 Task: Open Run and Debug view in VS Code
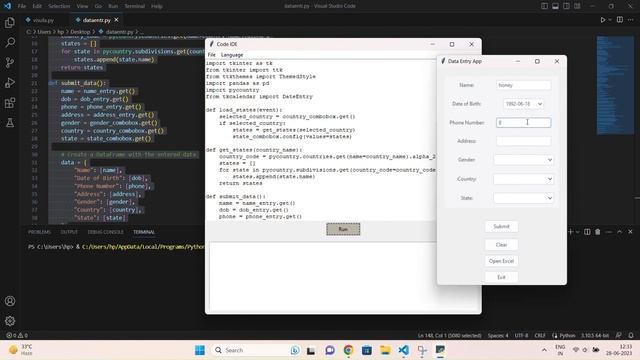[x=10, y=82]
